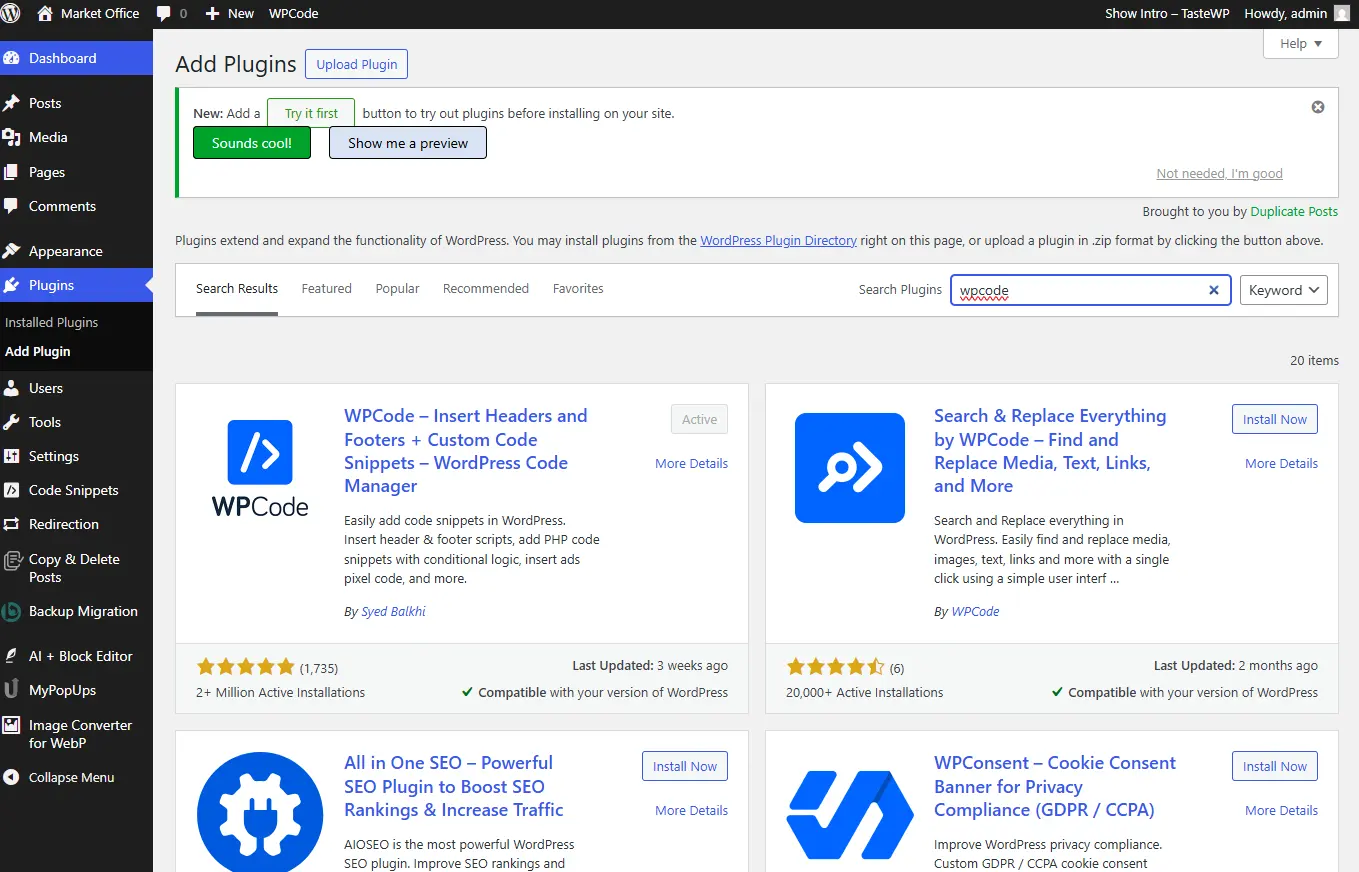The width and height of the screenshot is (1359, 872).
Task: Click the Settings sliders icon
Action: point(12,456)
